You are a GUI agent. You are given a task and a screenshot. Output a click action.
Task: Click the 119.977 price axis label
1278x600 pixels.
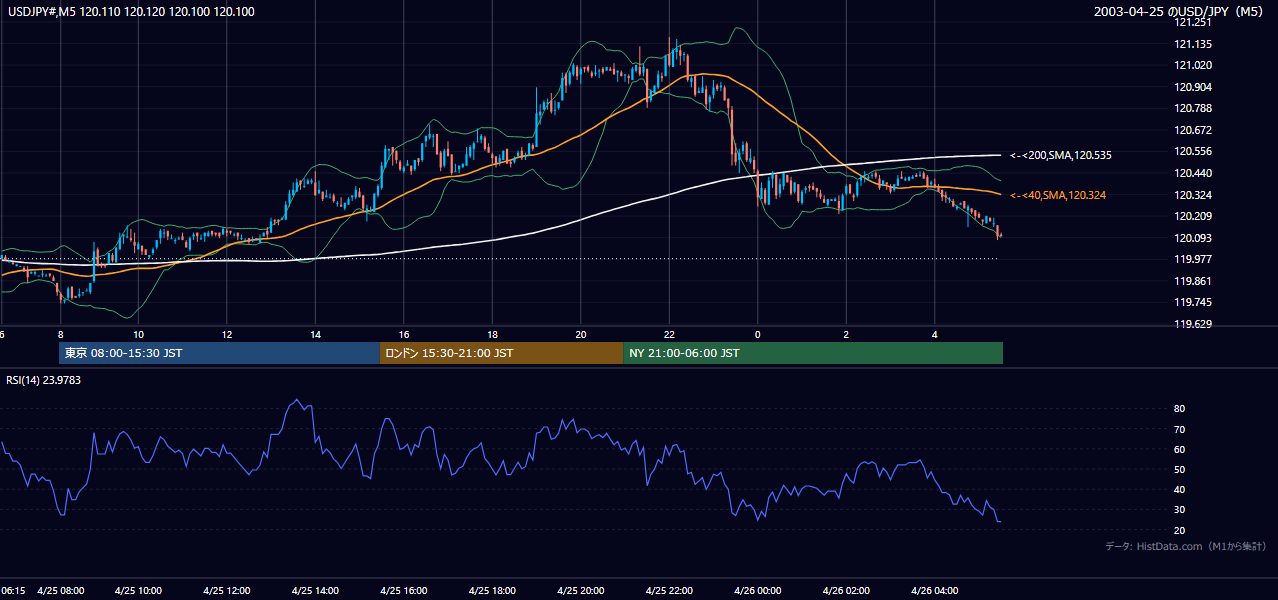[x=1193, y=259]
